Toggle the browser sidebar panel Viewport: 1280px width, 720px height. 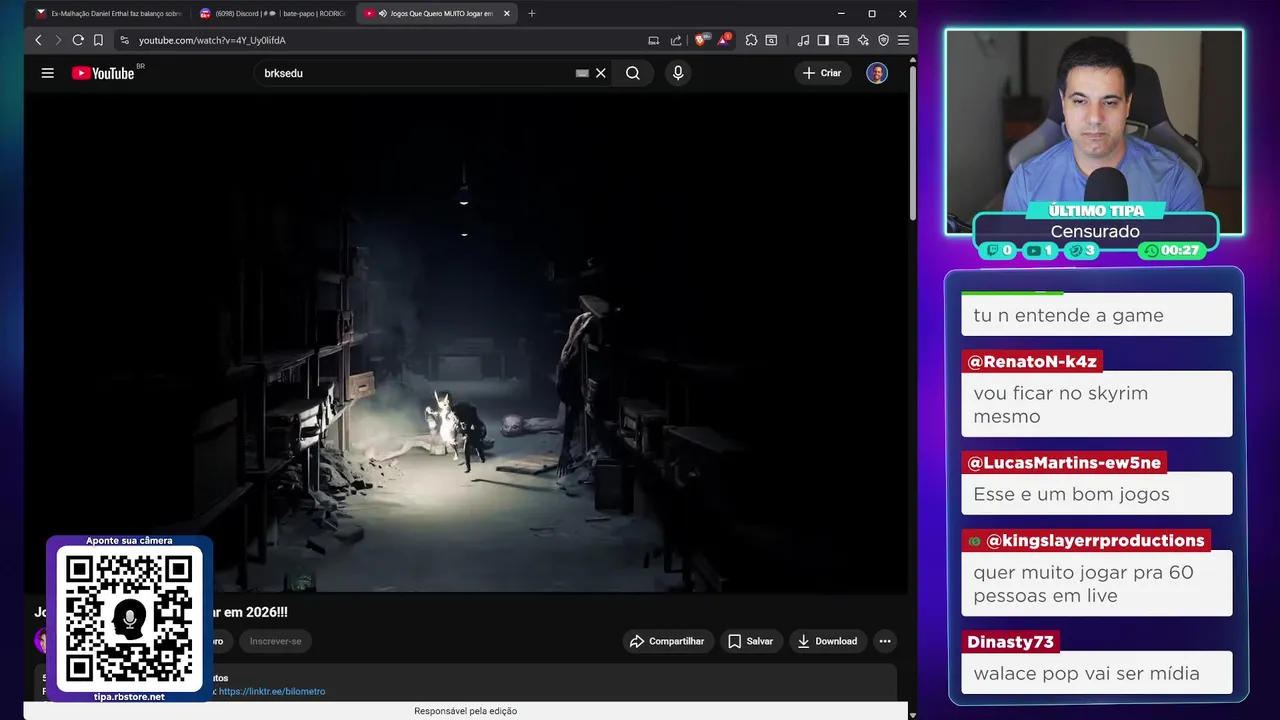coord(823,40)
